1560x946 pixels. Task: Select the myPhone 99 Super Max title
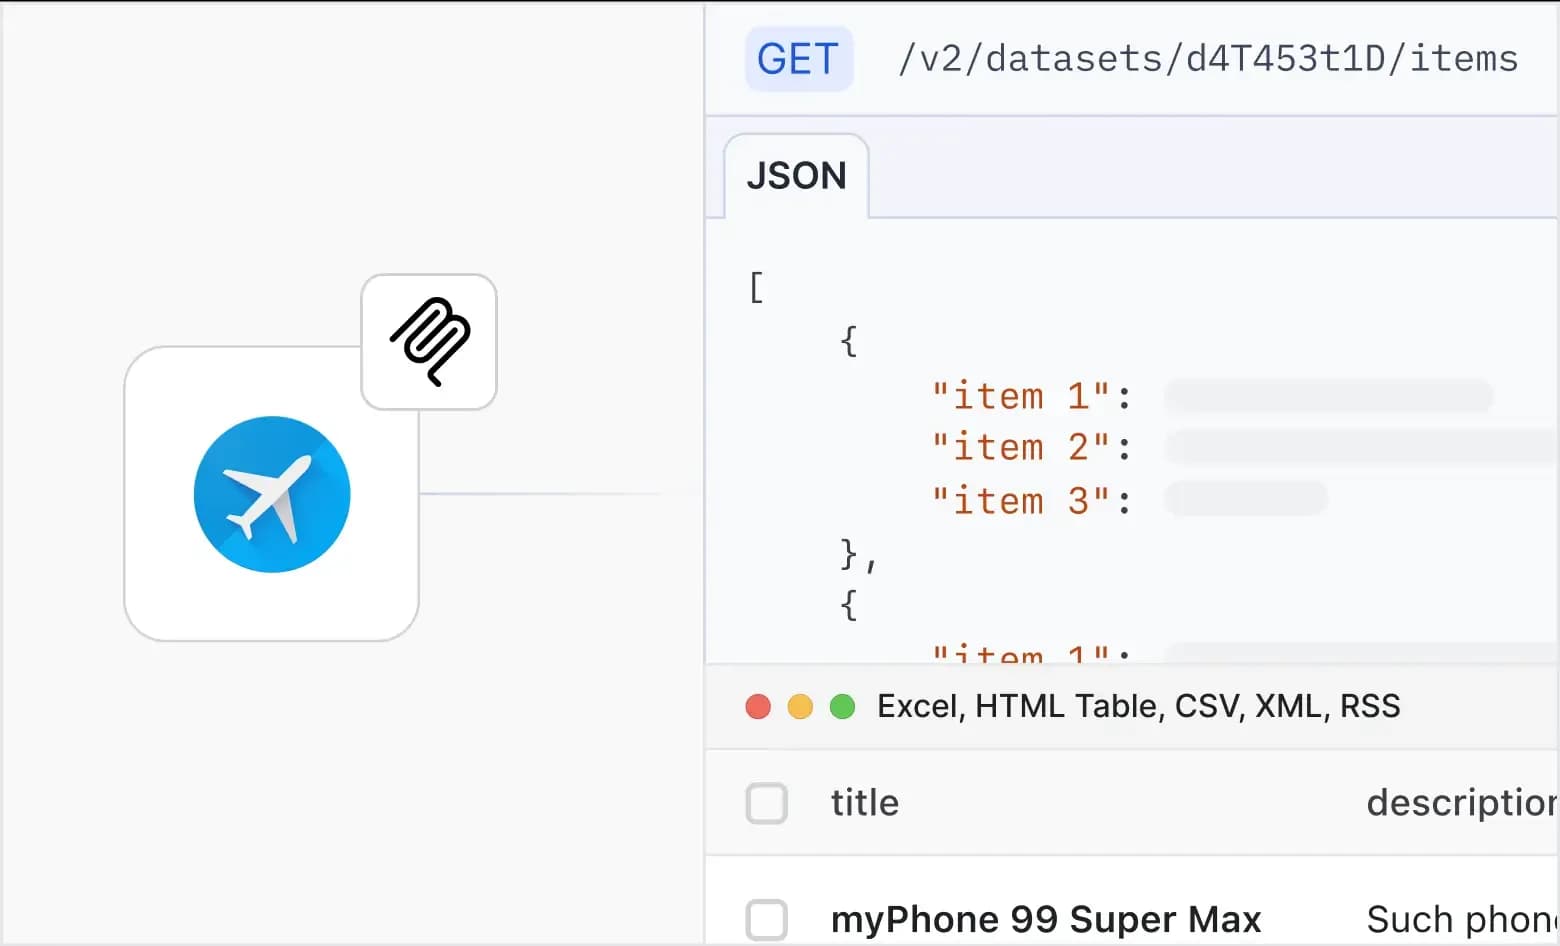click(1046, 919)
